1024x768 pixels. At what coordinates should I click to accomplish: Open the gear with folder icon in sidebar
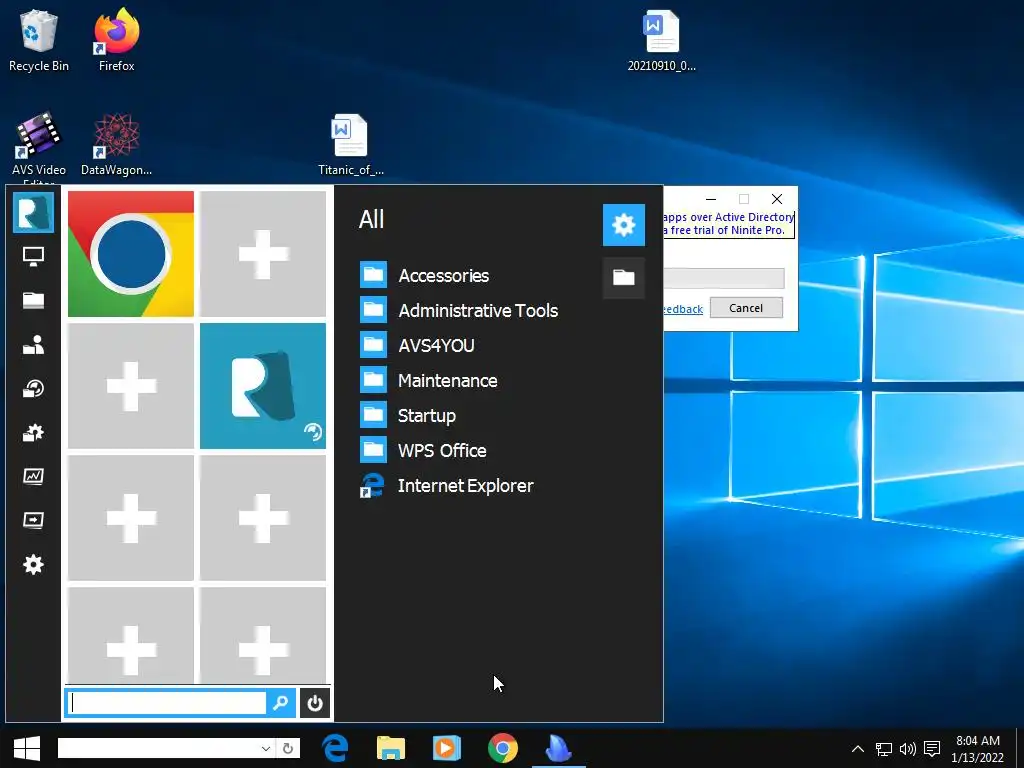point(33,432)
